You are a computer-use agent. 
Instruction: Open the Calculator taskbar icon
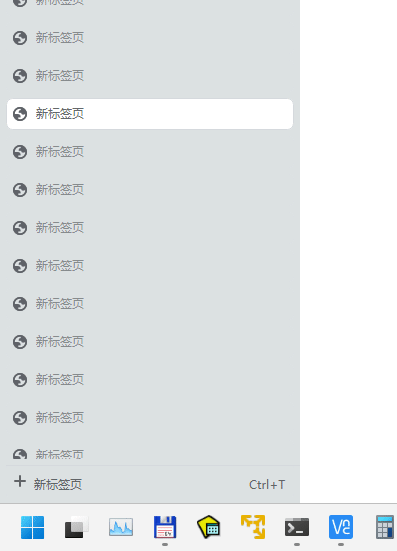[385, 527]
